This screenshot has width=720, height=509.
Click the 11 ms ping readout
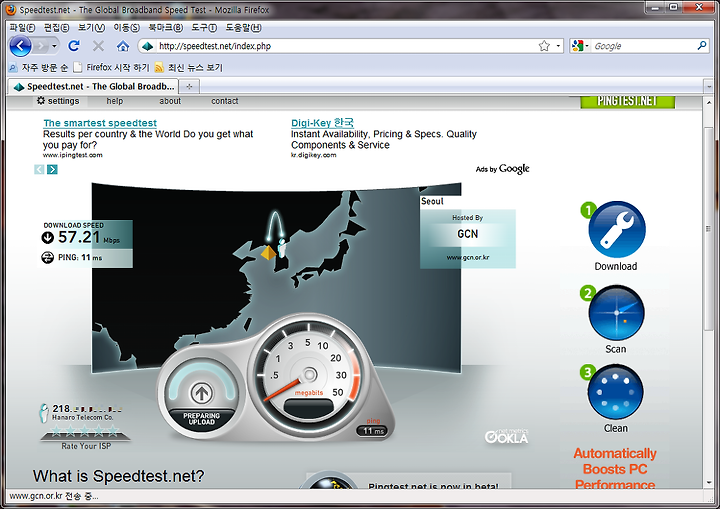tap(372, 431)
